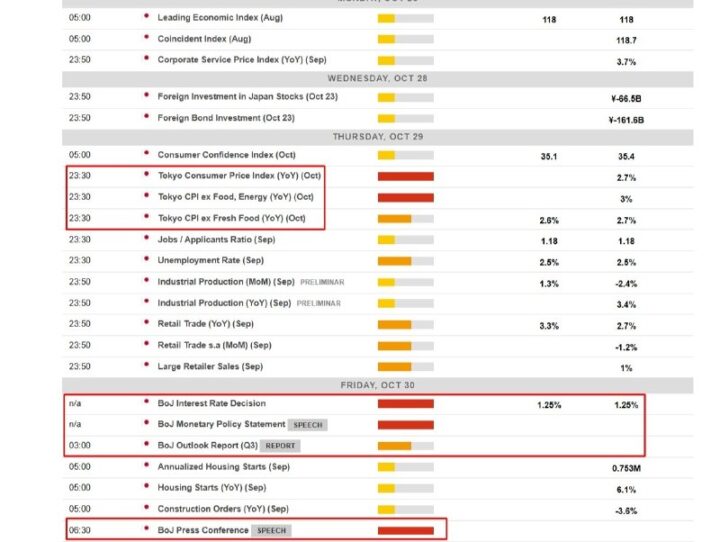Open the Tokyo CPI ex Food, Energy event
The image size is (720, 542).
[x=236, y=197]
